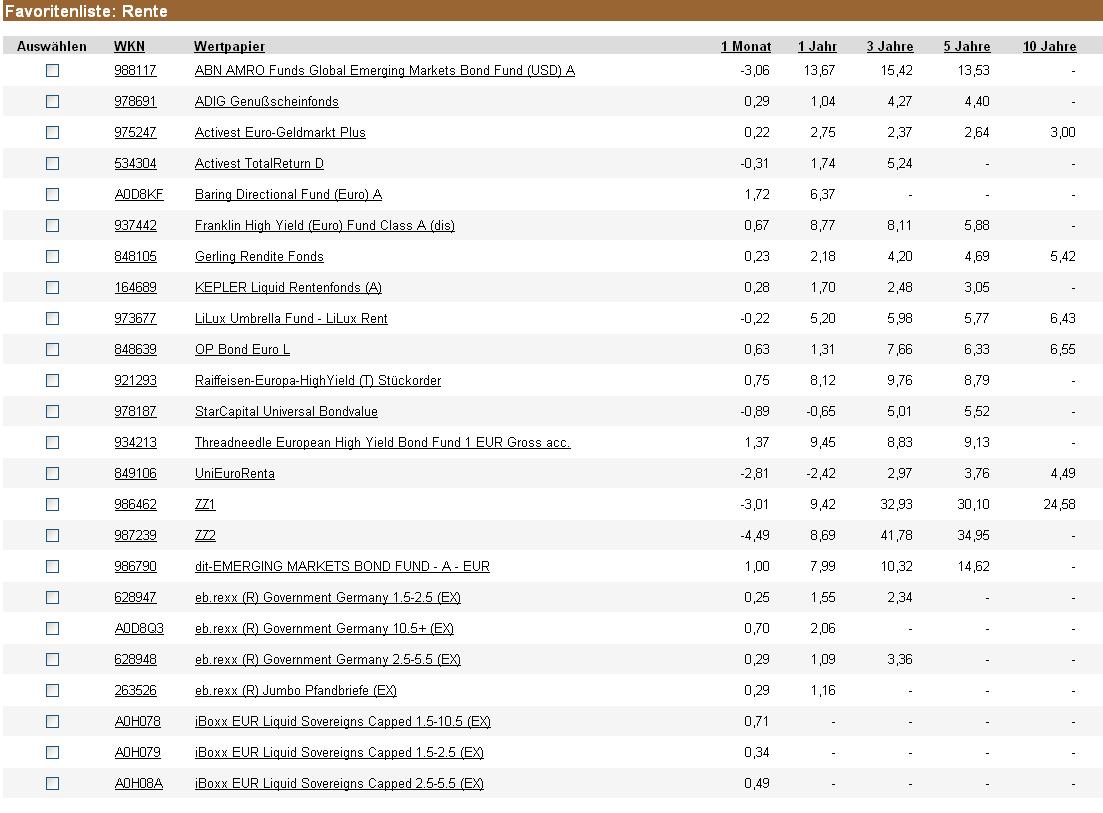Open Baring Directional Fund (Euro) A
This screenshot has height=813, width=1103.
pos(288,194)
